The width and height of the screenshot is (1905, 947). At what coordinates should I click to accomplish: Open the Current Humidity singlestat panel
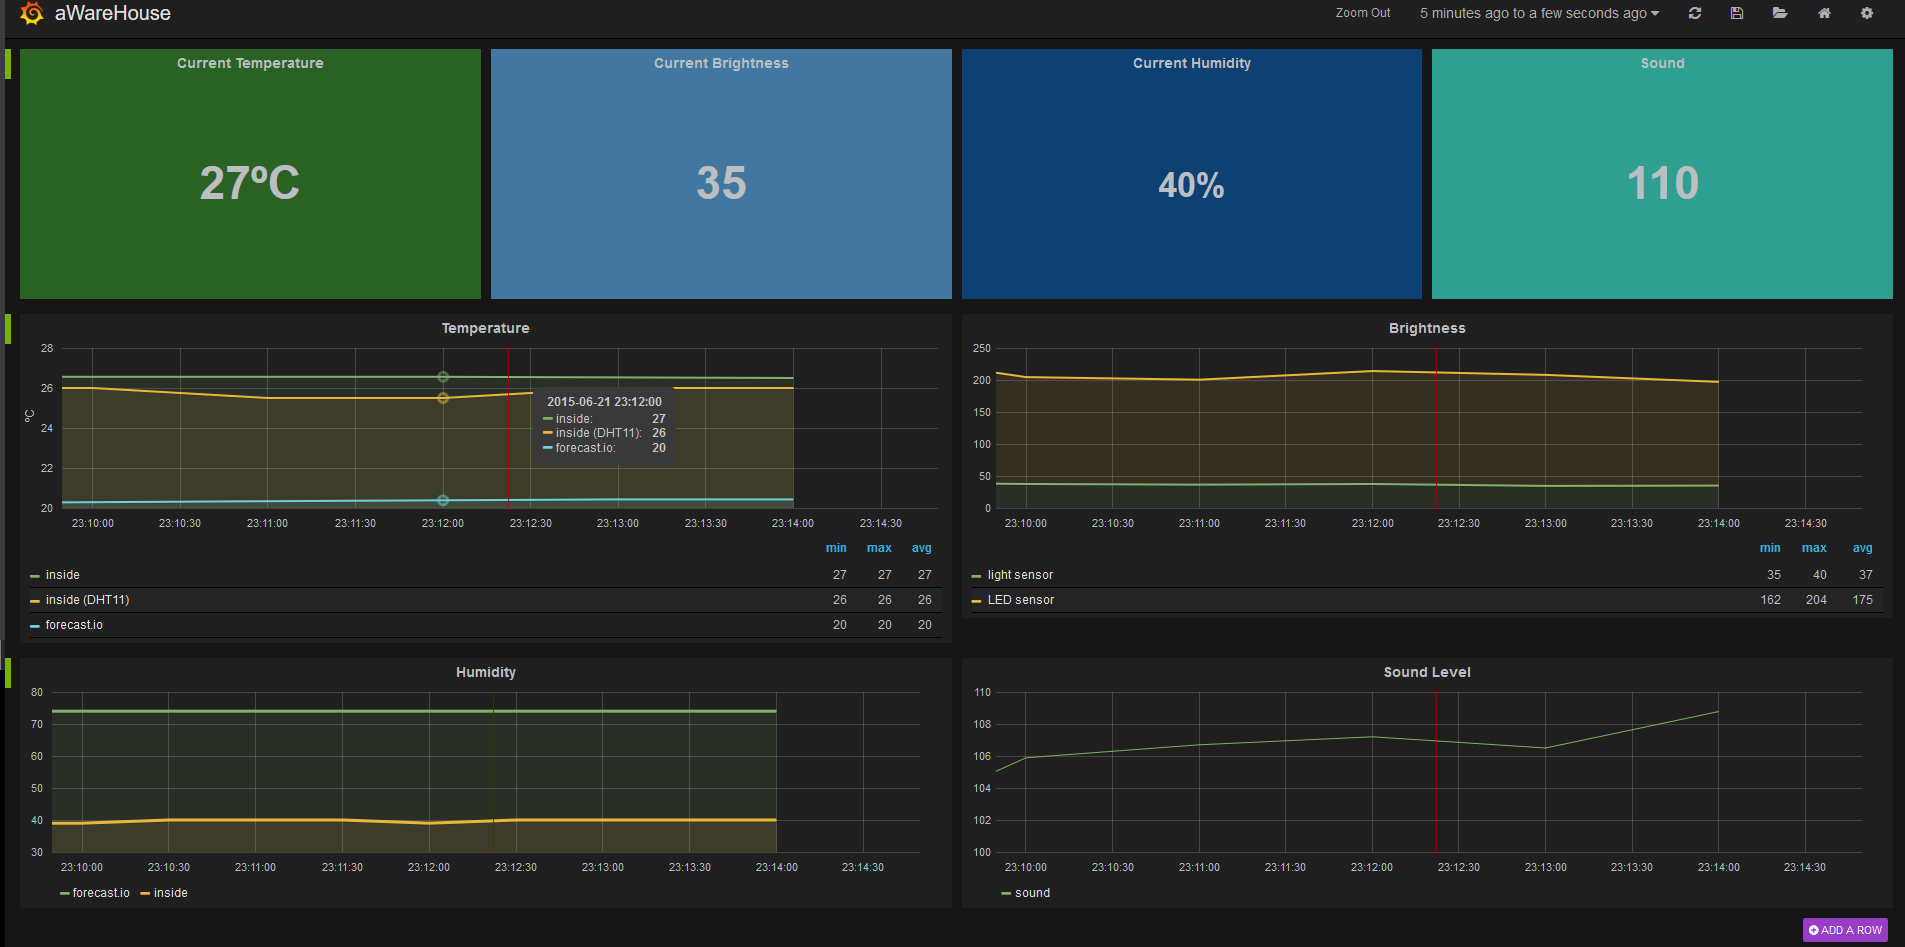click(1191, 174)
